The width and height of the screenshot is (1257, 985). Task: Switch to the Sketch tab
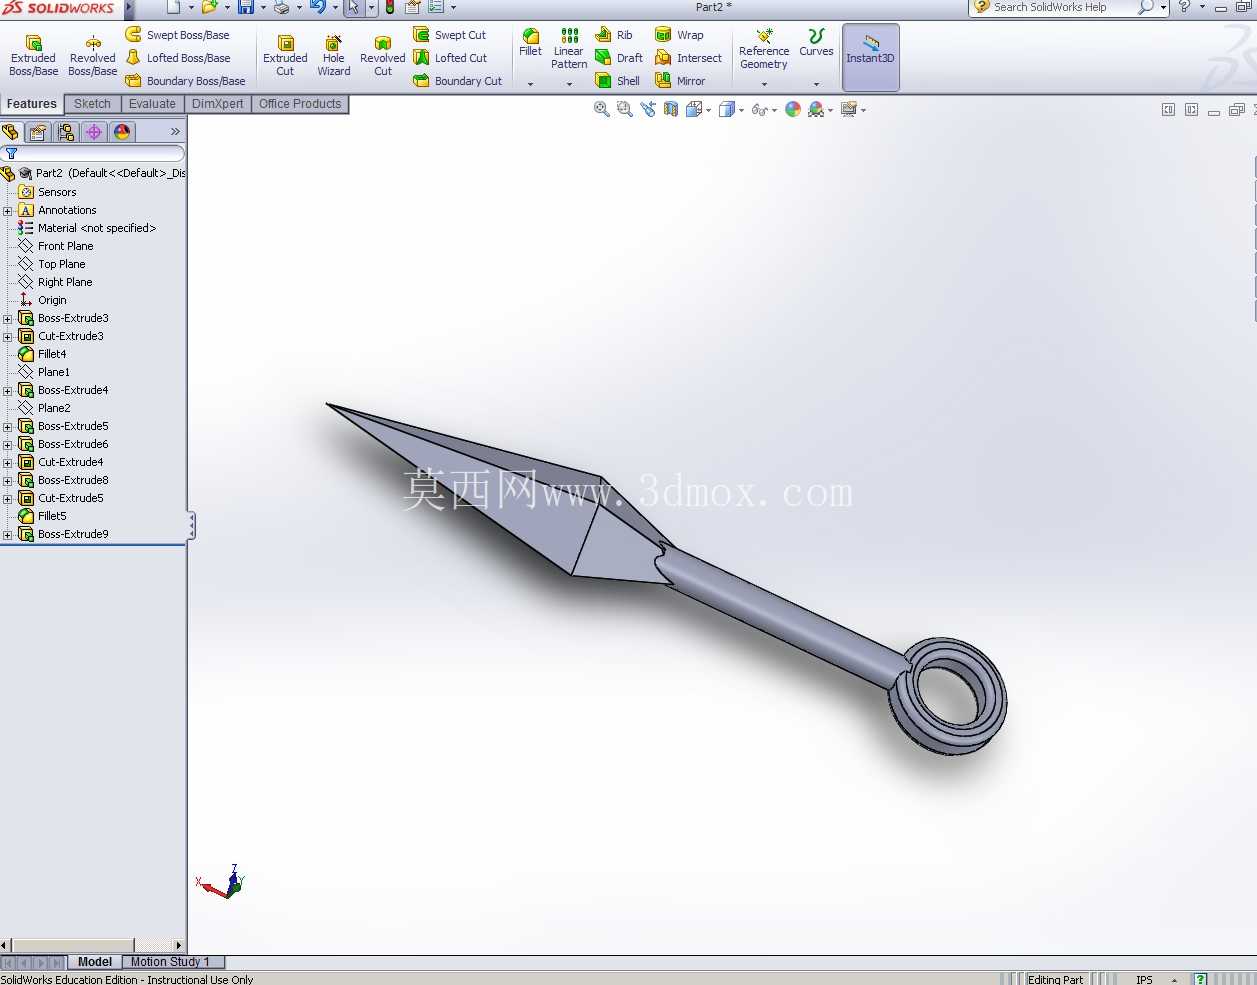pyautogui.click(x=92, y=104)
